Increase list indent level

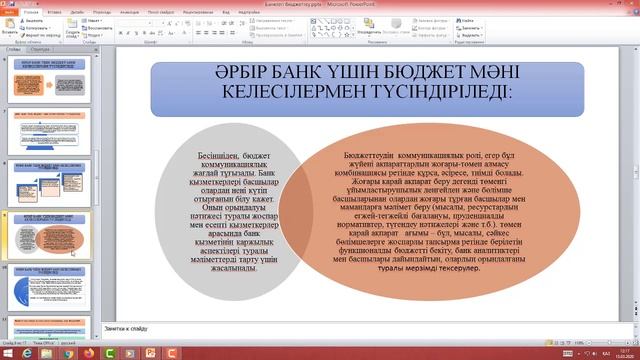click(231, 23)
